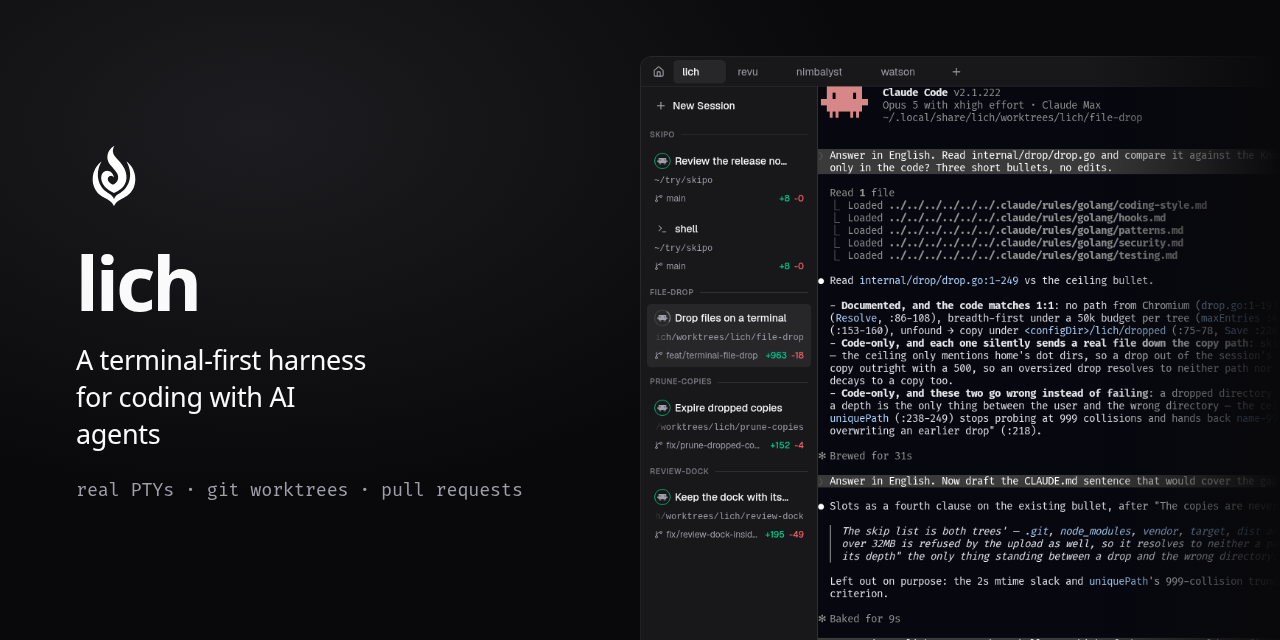Switch to the revu tab
The width and height of the screenshot is (1280, 640).
point(748,72)
